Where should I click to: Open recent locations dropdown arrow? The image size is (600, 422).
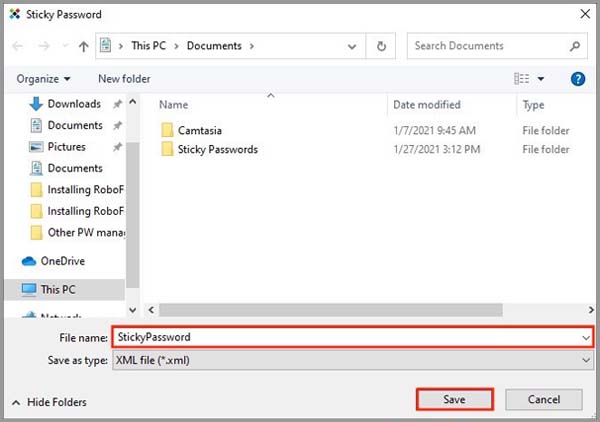[352, 47]
